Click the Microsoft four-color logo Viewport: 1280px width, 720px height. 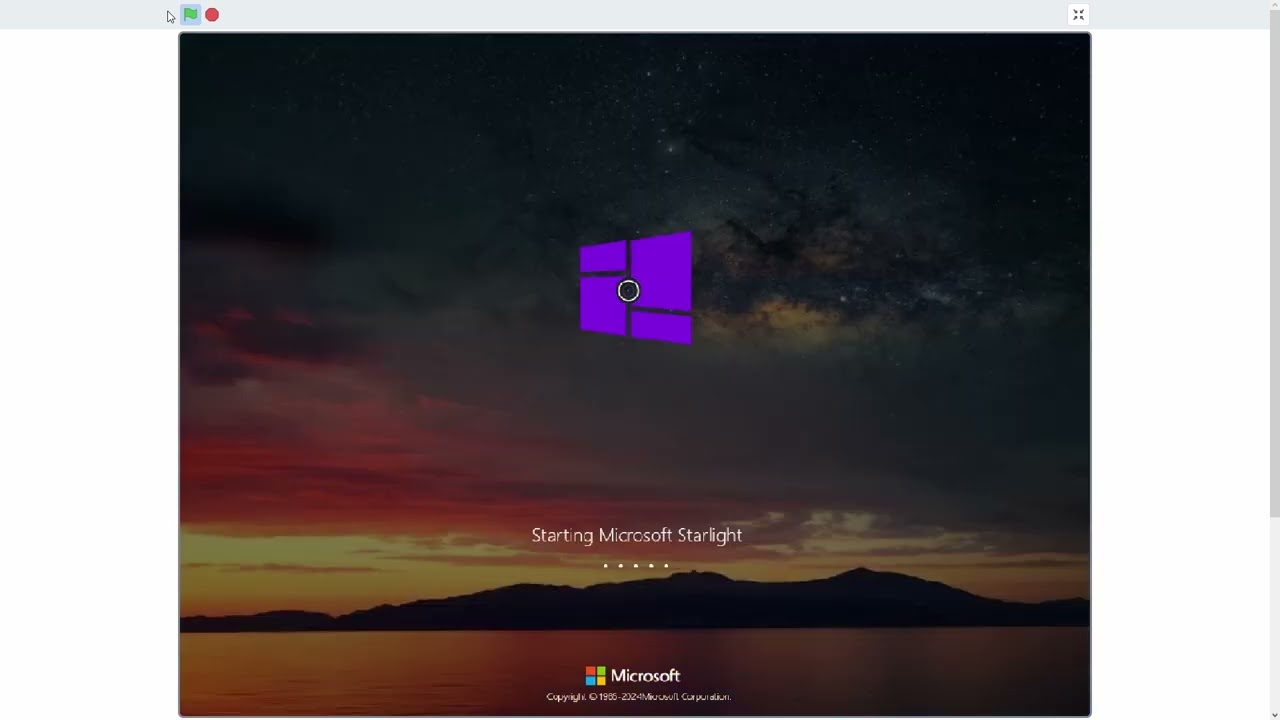coord(595,676)
